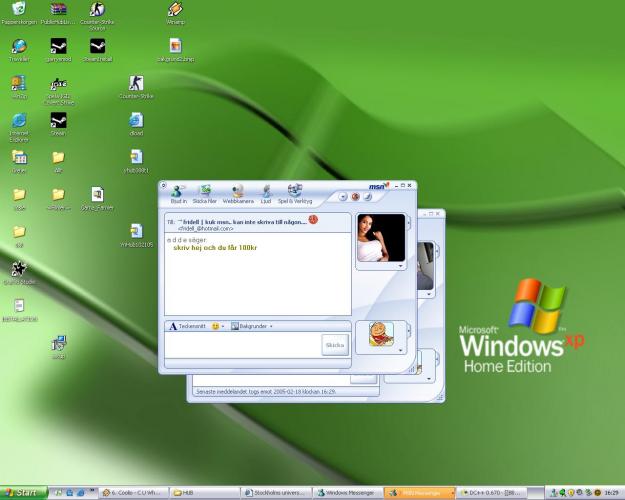The image size is (625, 500).
Task: Start Webbkamera from the chat toolbar
Action: [238, 193]
